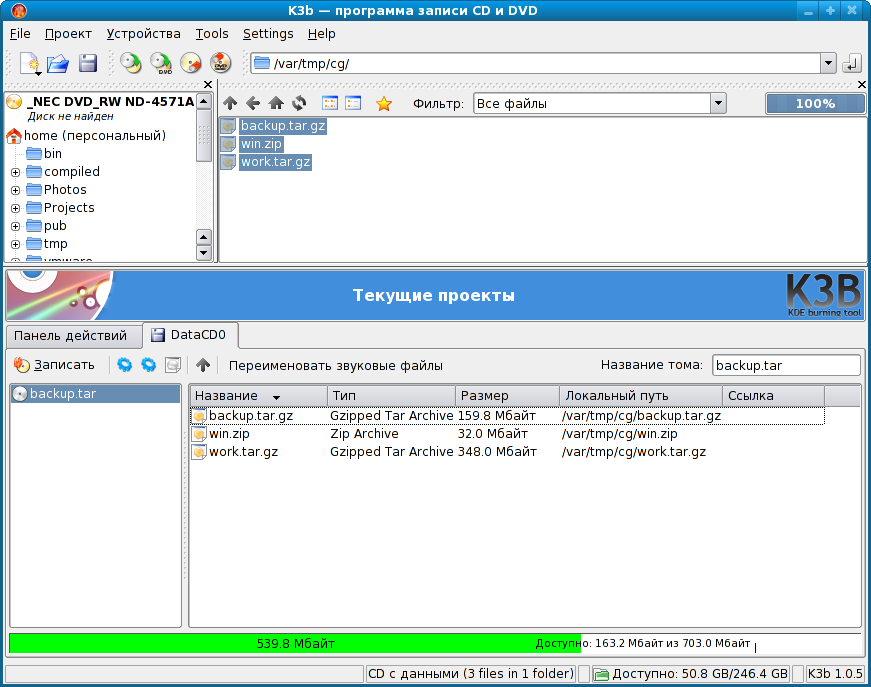Screen dimensions: 871x687
Task: Expand the tmp folder
Action: point(16,244)
